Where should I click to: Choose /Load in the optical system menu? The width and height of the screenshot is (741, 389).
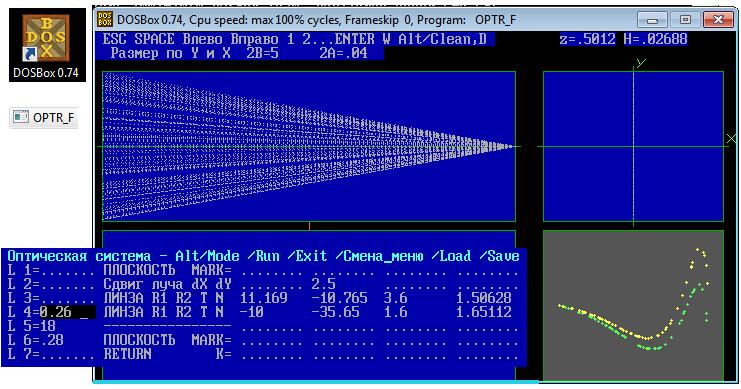pos(451,256)
